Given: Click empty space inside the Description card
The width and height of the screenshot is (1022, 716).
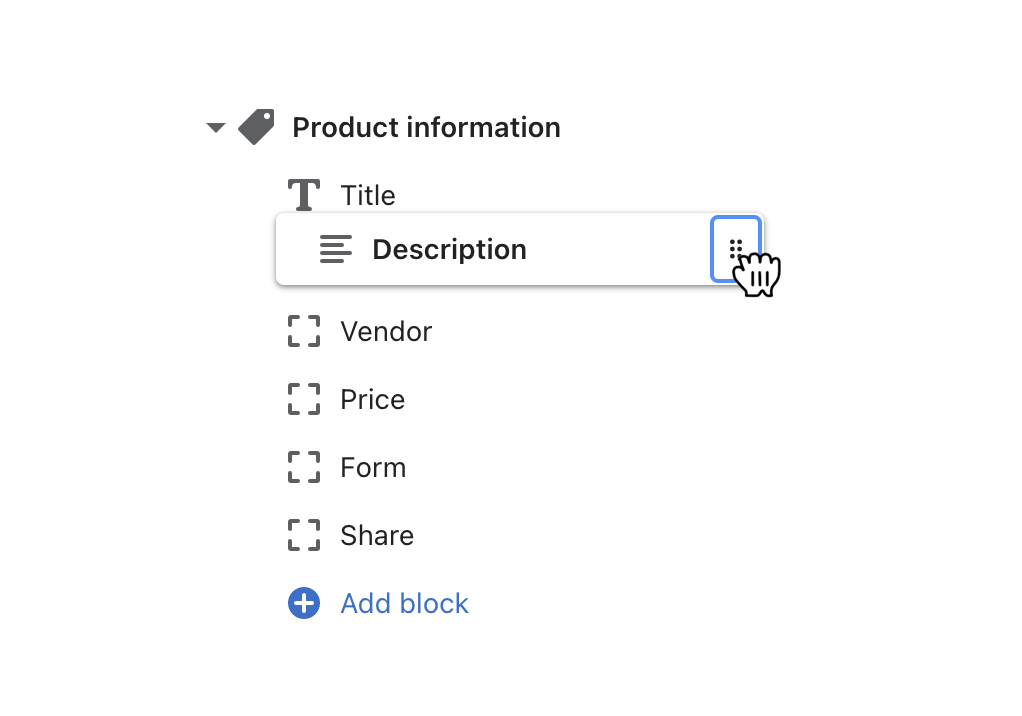Looking at the screenshot, I should pos(620,250).
